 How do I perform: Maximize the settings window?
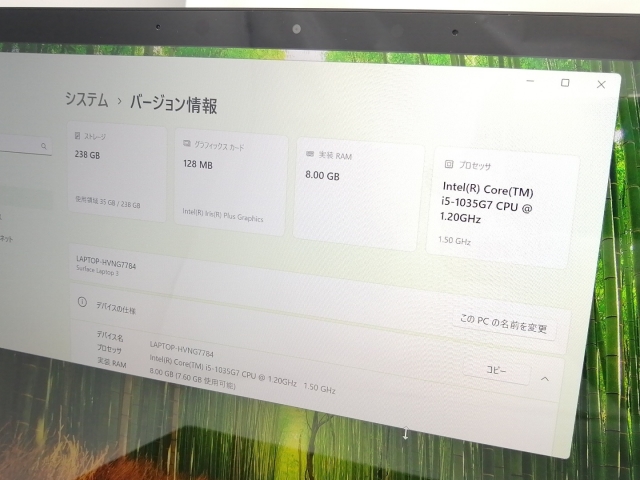(565, 82)
